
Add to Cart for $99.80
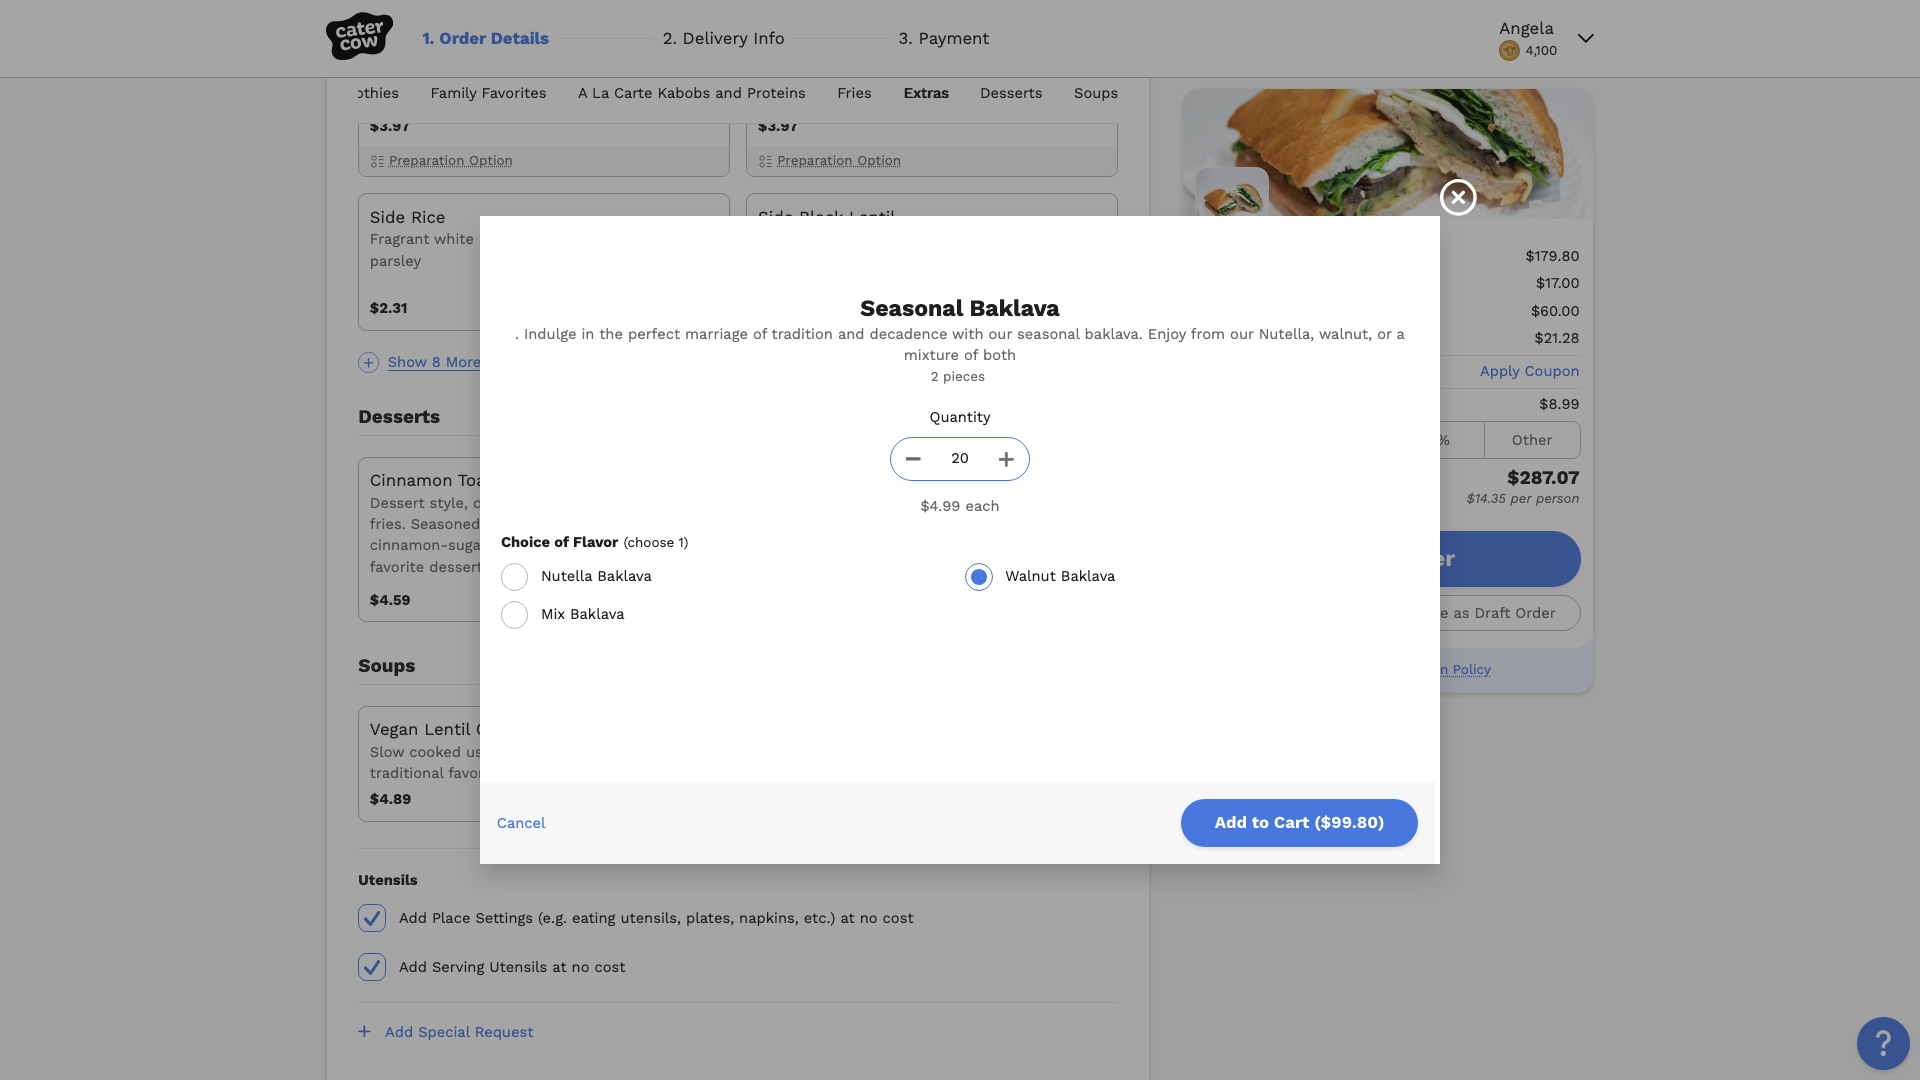pyautogui.click(x=1299, y=823)
